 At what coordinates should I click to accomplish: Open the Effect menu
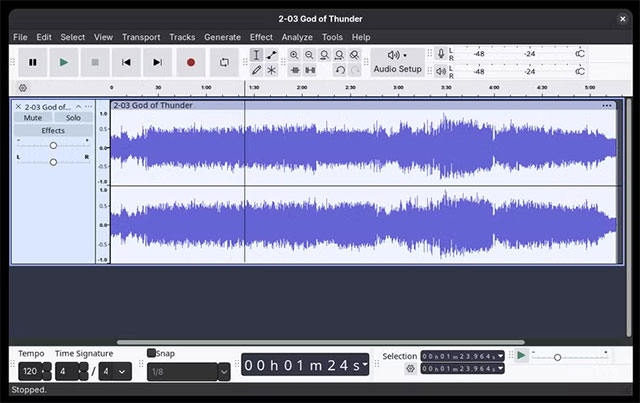(261, 37)
